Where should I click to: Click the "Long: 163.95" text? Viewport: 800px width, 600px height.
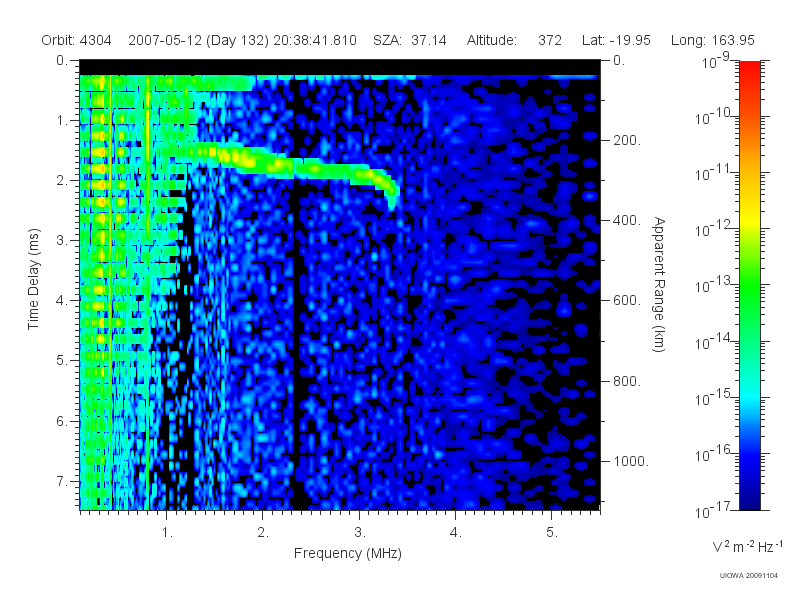tap(713, 40)
